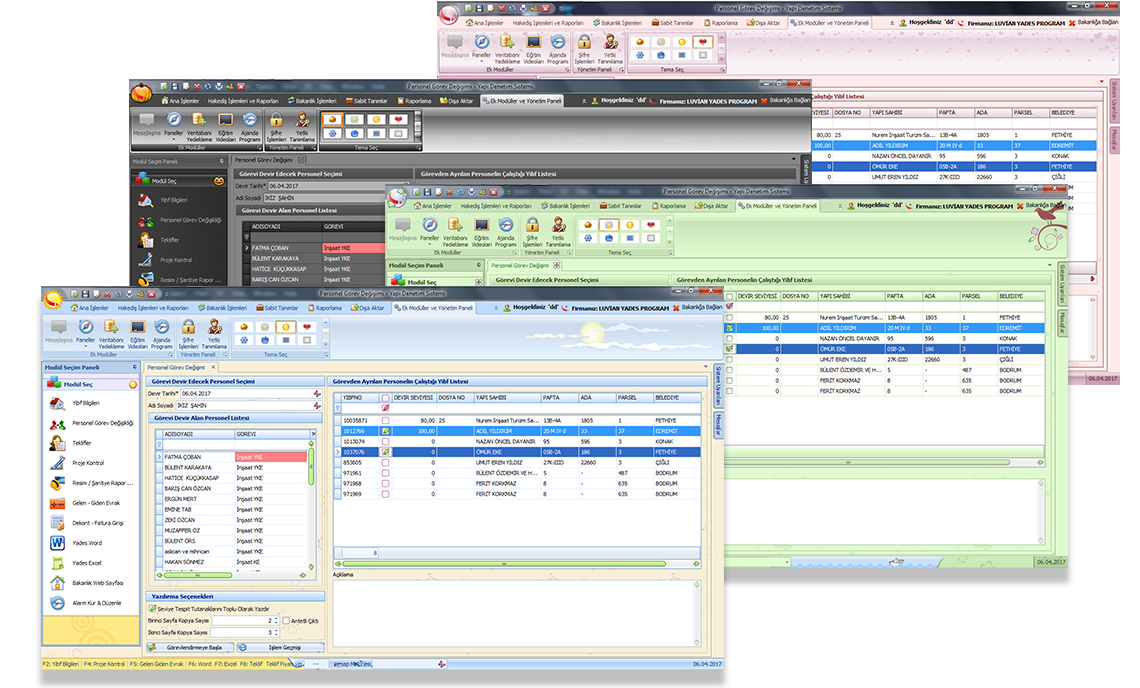
Task: Click the Görevlendirmeye Başla button
Action: [192, 647]
